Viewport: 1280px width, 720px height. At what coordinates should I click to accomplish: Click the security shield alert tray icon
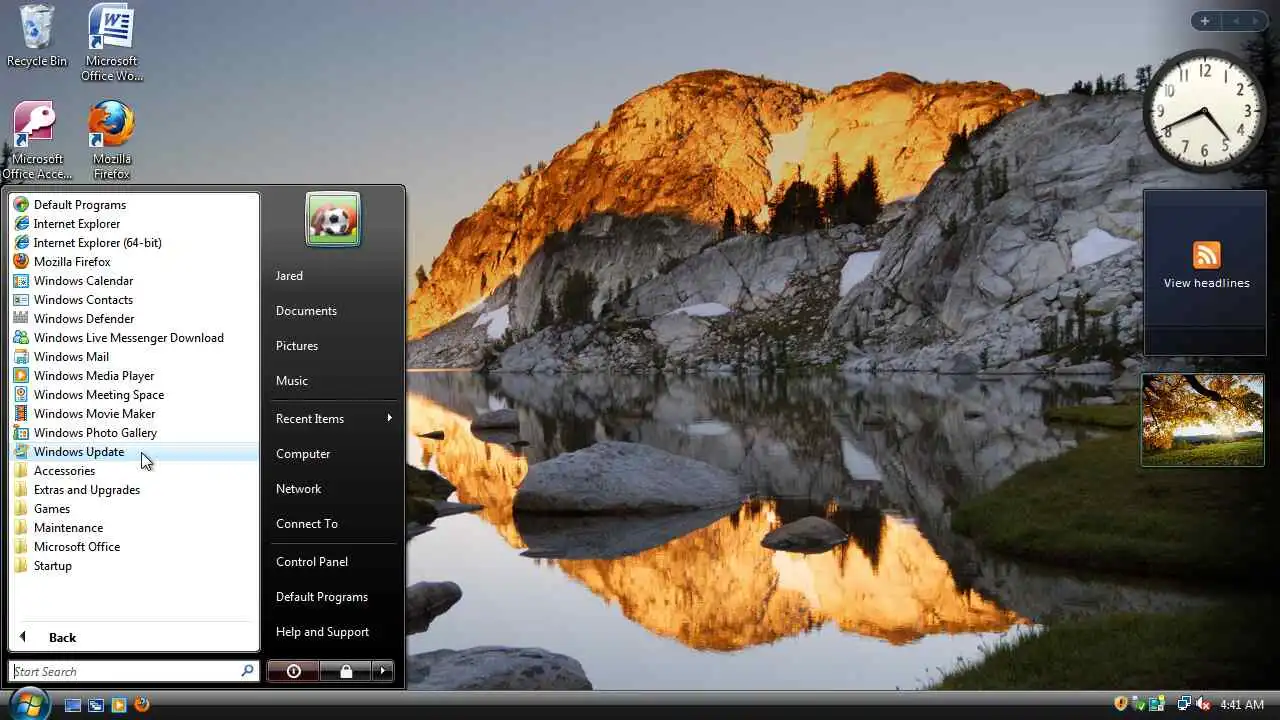[x=1121, y=704]
